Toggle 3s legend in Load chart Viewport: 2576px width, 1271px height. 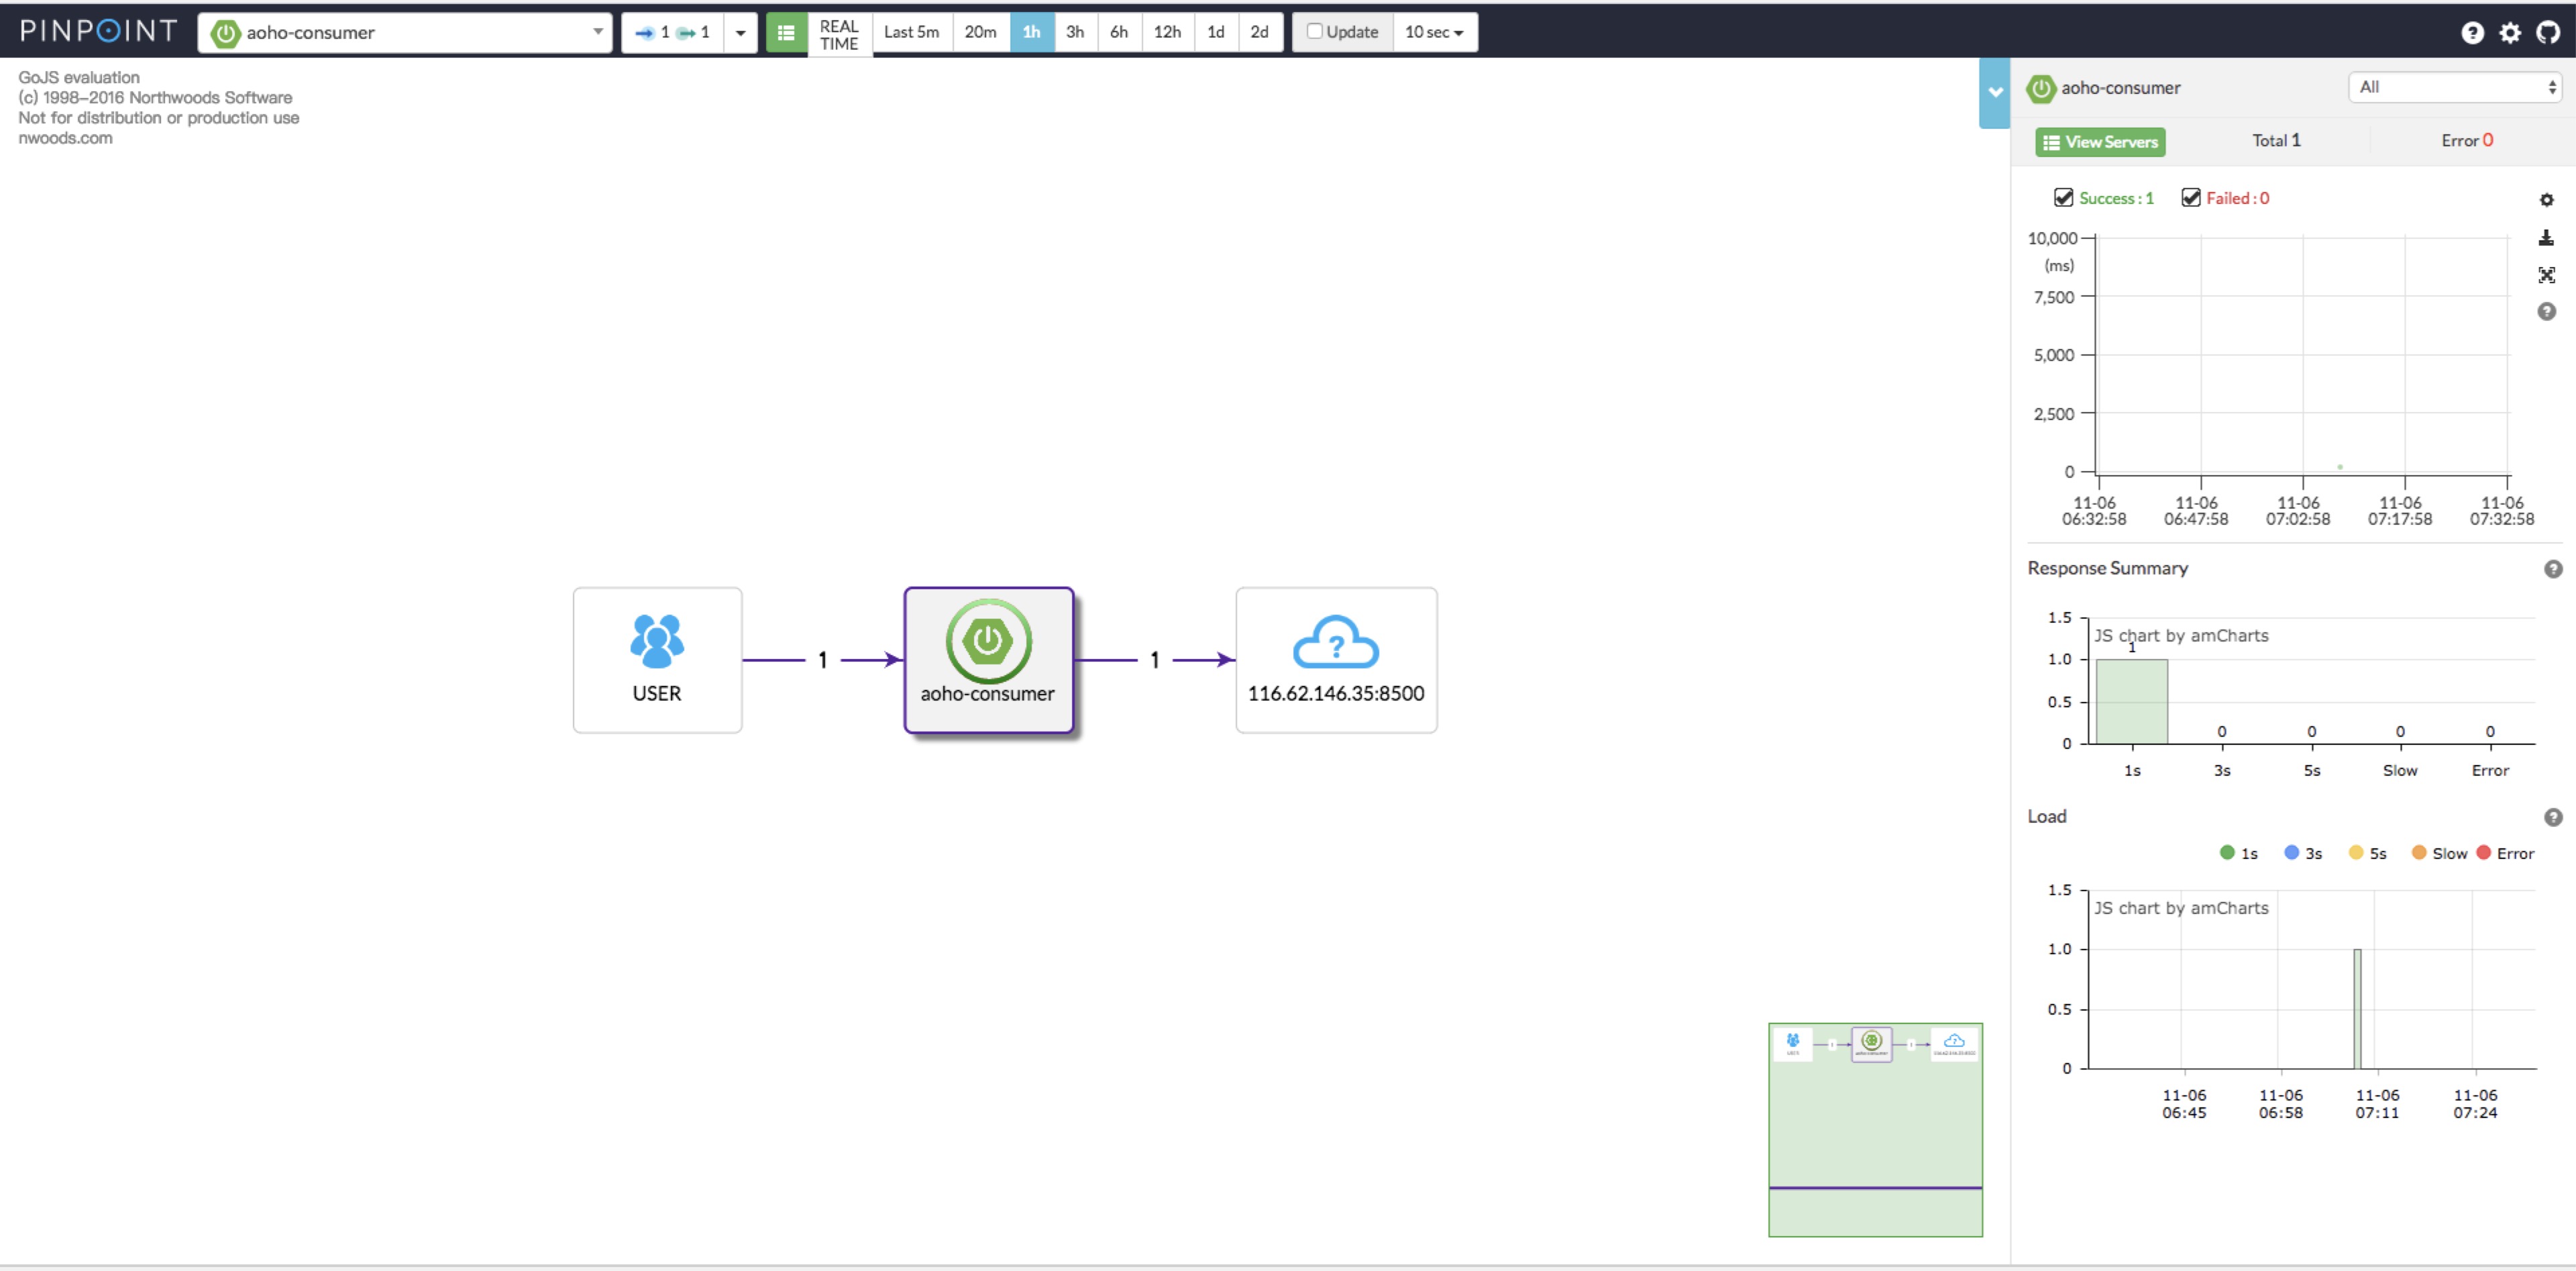coord(2303,853)
